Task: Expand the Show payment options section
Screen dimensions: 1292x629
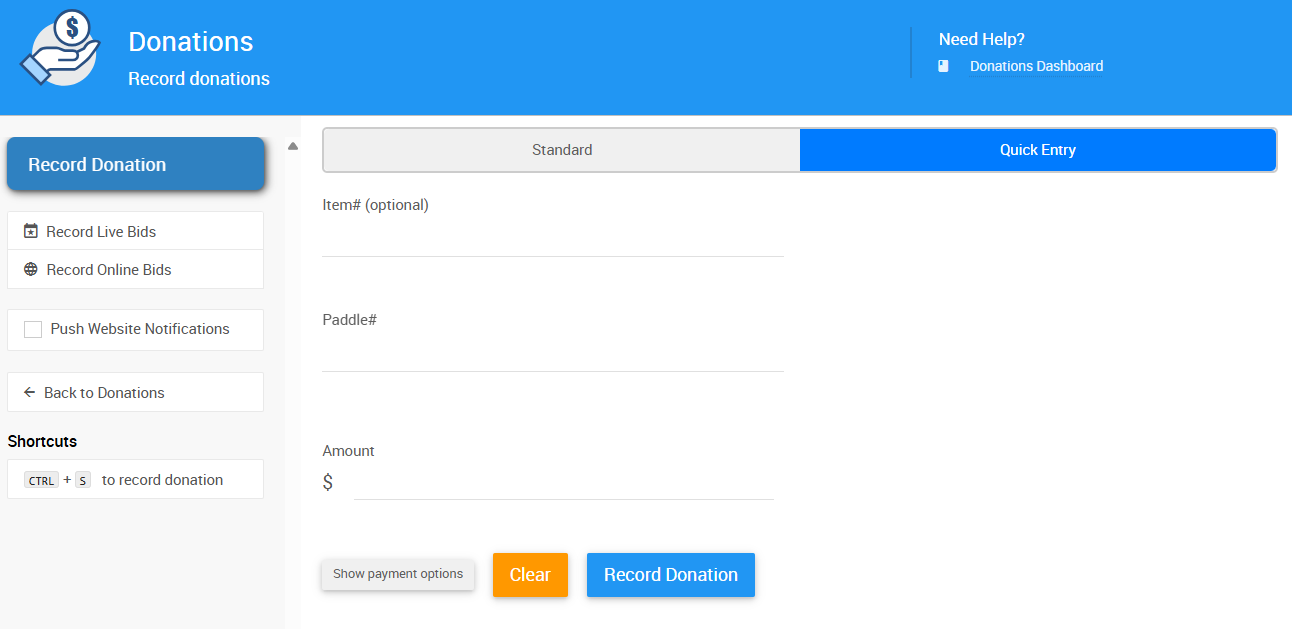Action: 398,574
